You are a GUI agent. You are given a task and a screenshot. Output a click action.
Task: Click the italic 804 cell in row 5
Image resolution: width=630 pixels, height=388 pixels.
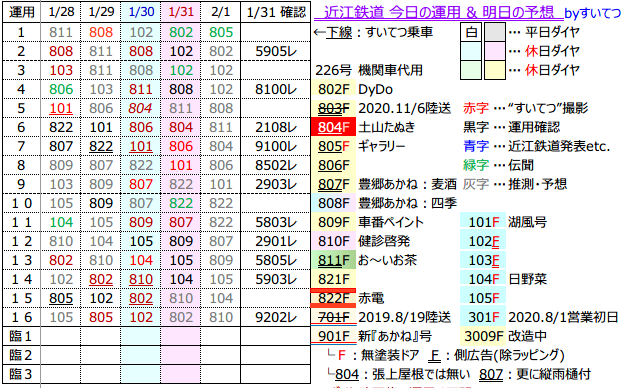pyautogui.click(x=141, y=108)
